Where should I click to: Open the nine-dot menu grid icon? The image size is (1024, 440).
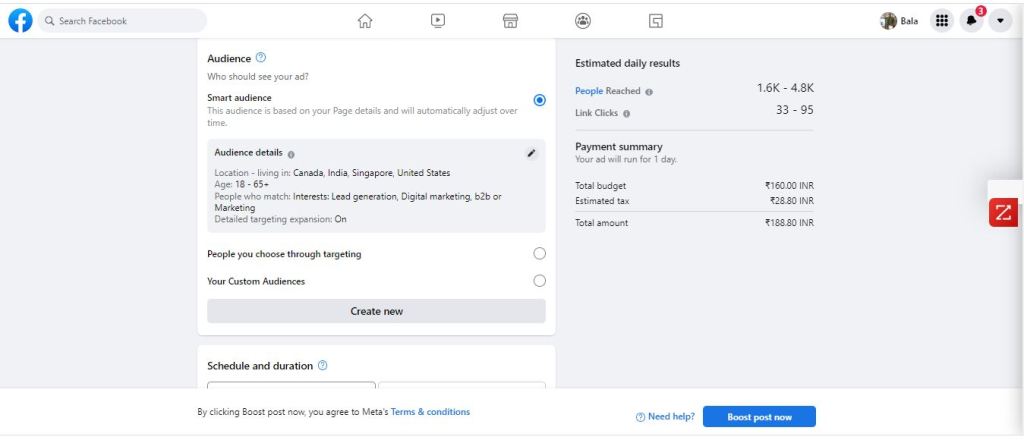point(941,21)
